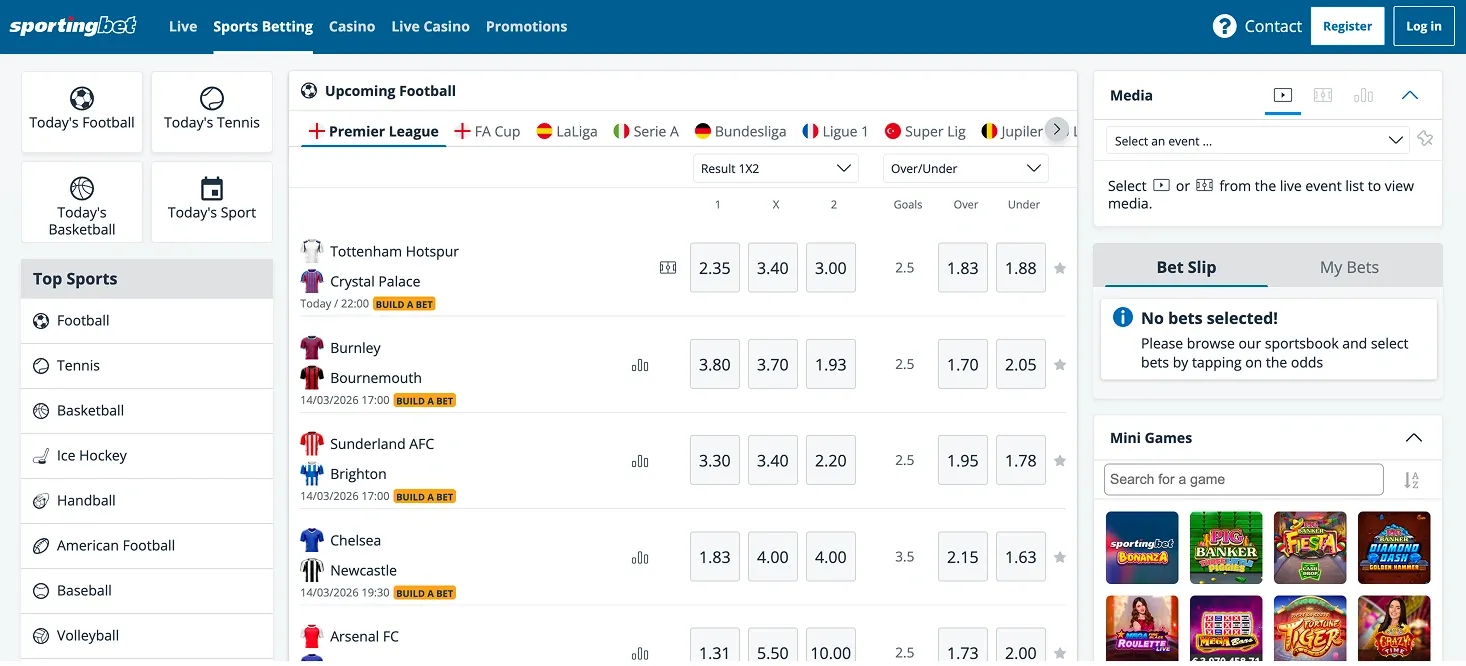Select the pitch tracker icon in Media panel
Image resolution: width=1466 pixels, height=666 pixels.
[x=1323, y=95]
